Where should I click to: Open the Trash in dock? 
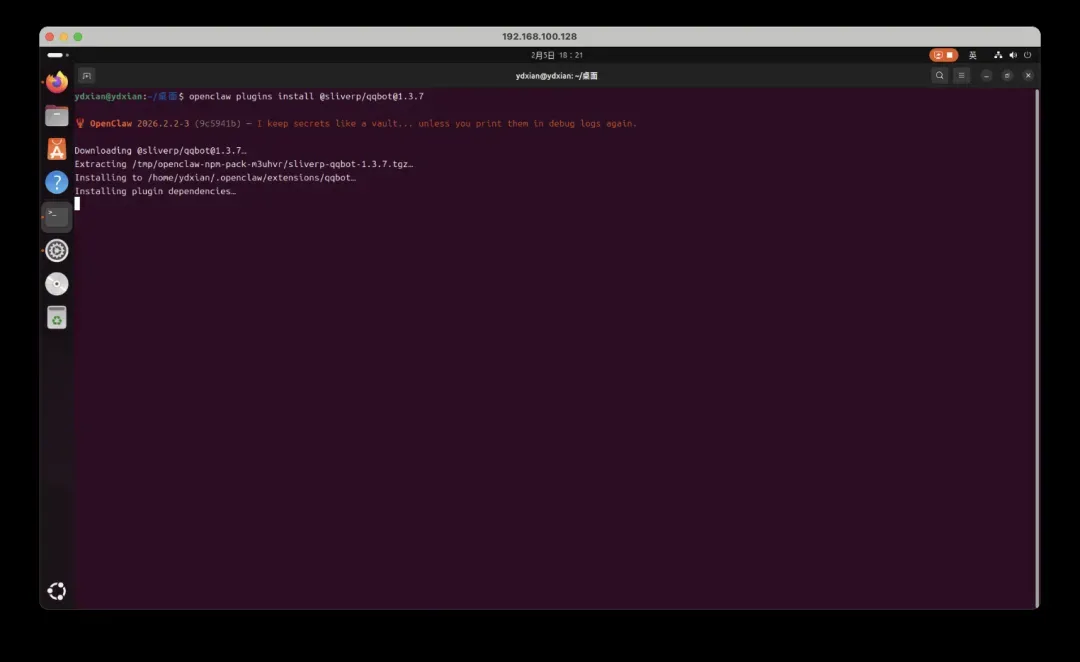point(57,318)
